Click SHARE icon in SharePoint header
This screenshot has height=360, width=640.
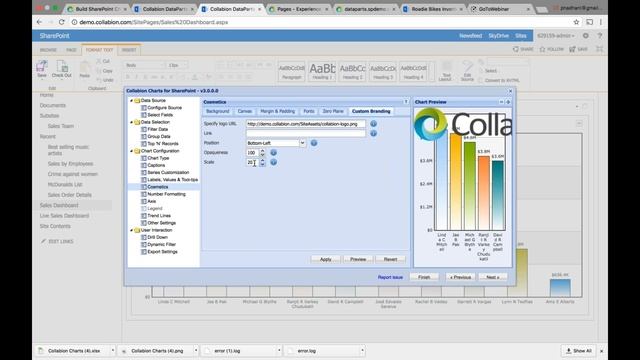523,49
